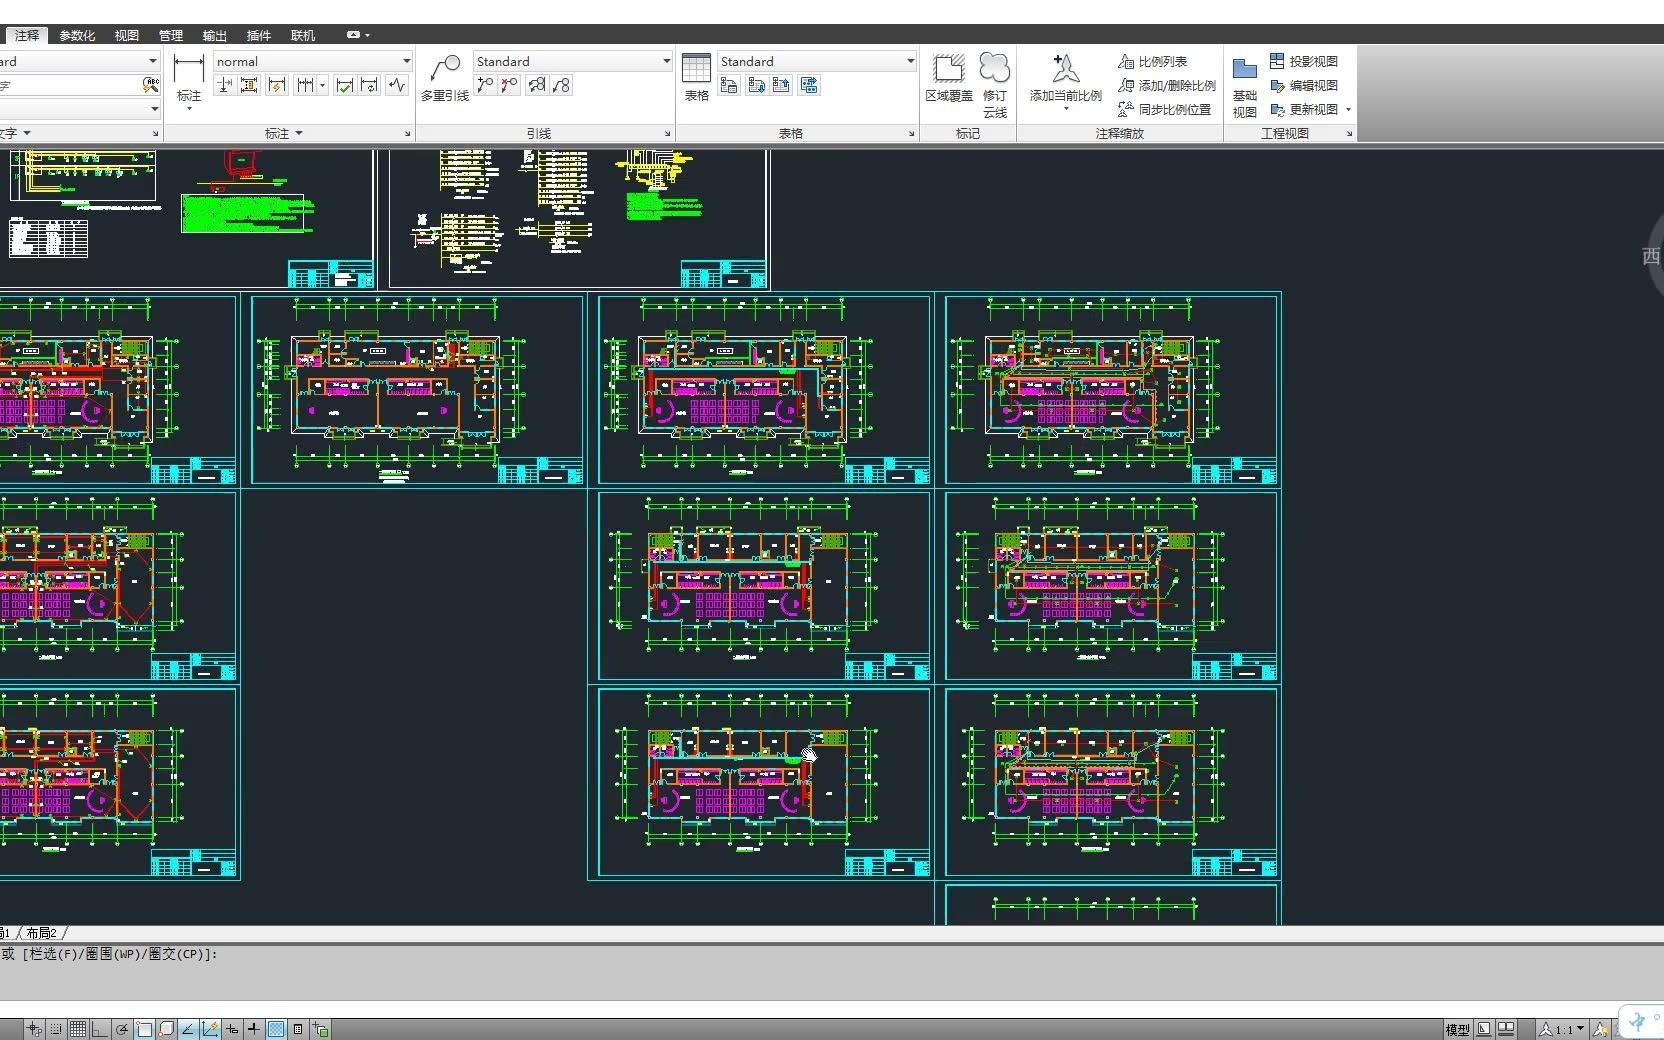The image size is (1664, 1040).
Task: Click the remove leader icon
Action: coord(510,85)
